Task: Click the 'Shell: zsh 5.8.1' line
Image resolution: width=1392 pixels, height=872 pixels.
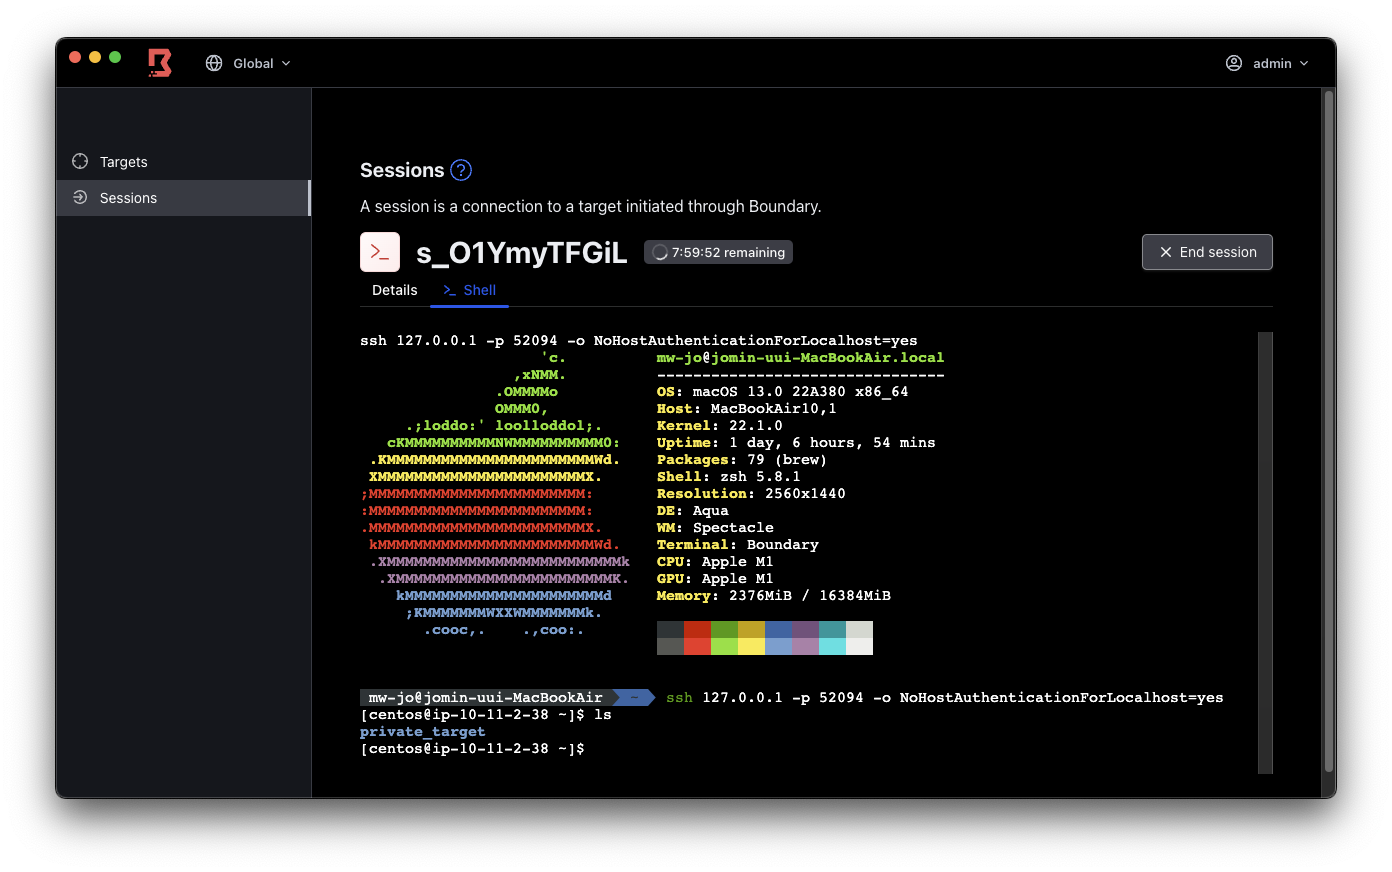Action: [x=729, y=477]
